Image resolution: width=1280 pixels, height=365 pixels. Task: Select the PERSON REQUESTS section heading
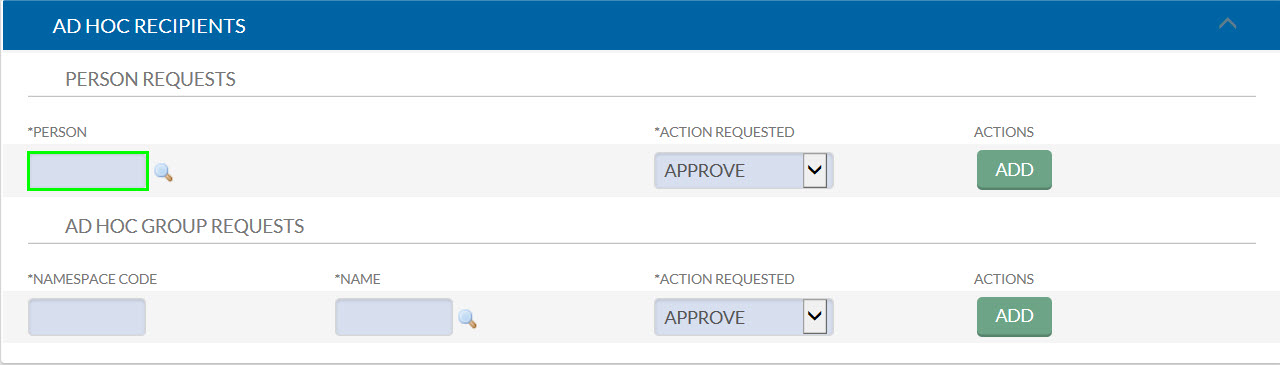click(x=150, y=79)
